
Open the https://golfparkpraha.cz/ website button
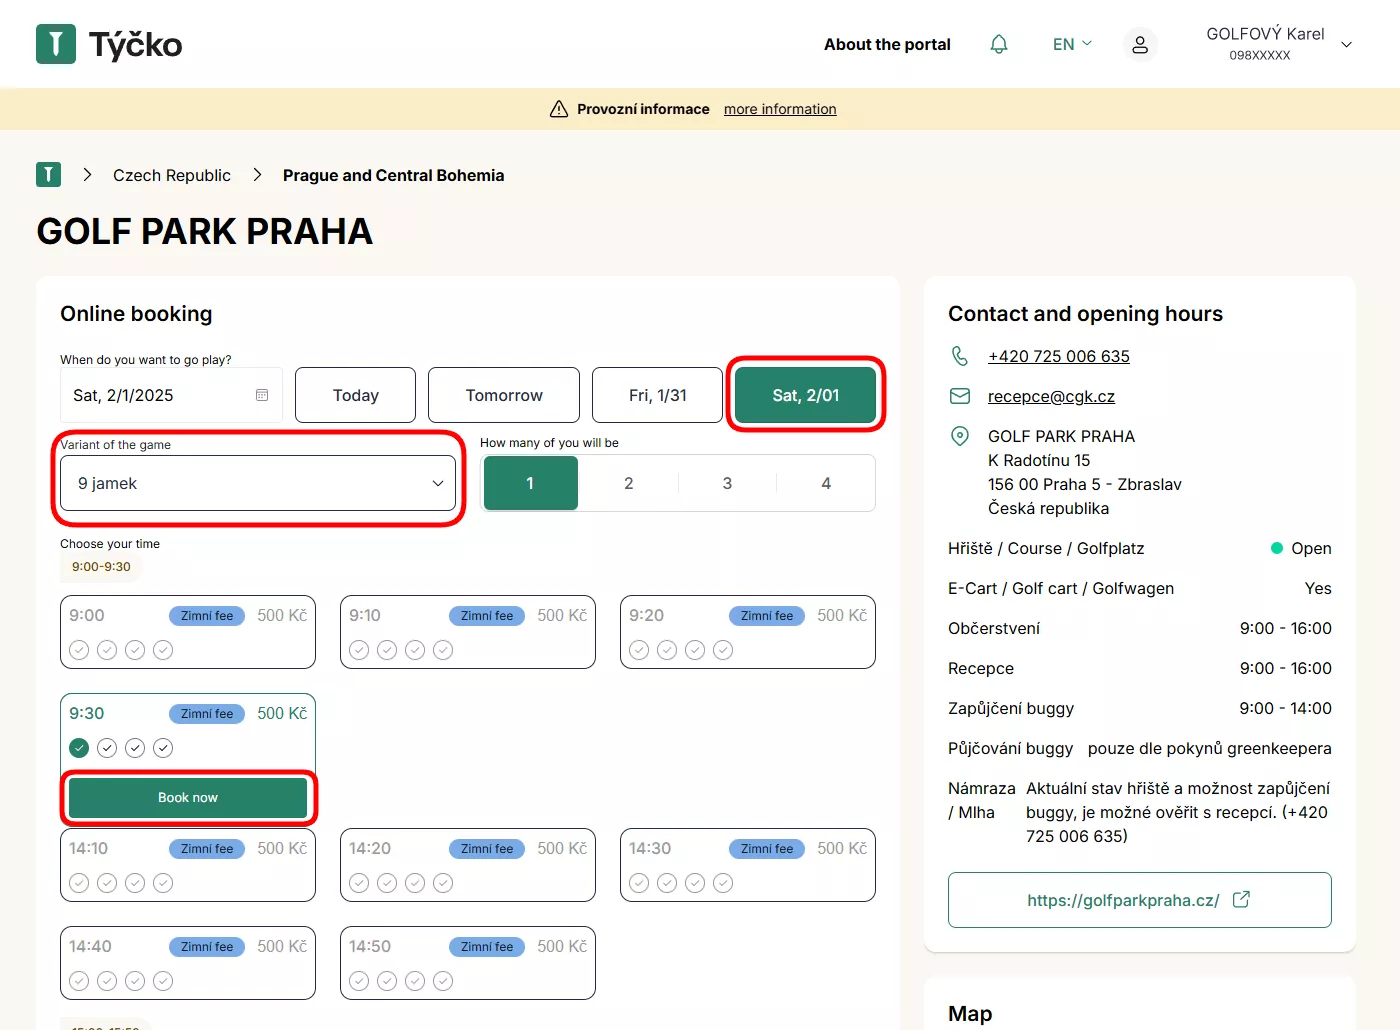coord(1140,900)
